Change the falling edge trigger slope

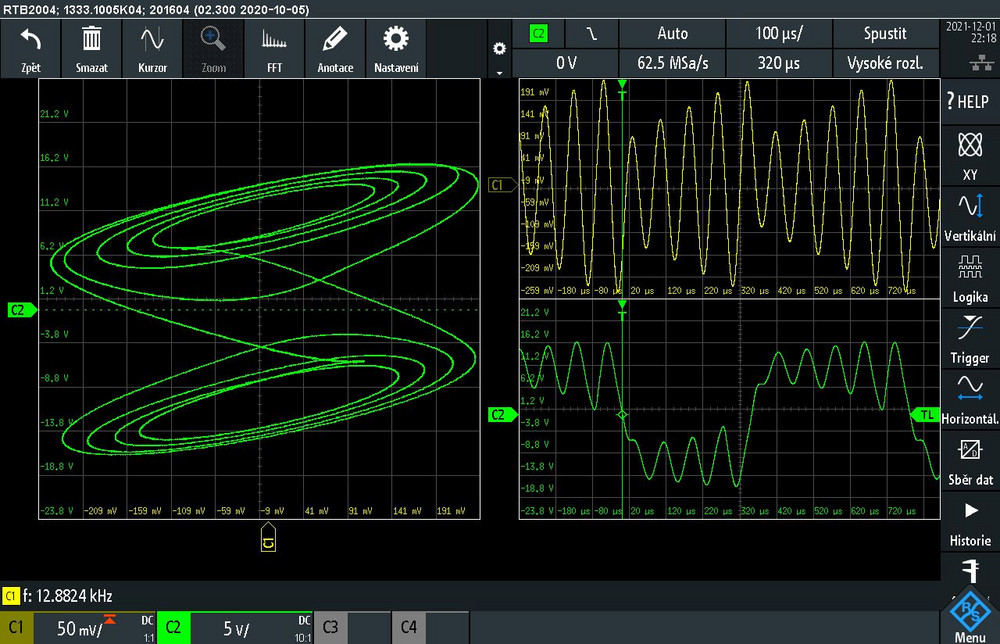click(x=592, y=34)
